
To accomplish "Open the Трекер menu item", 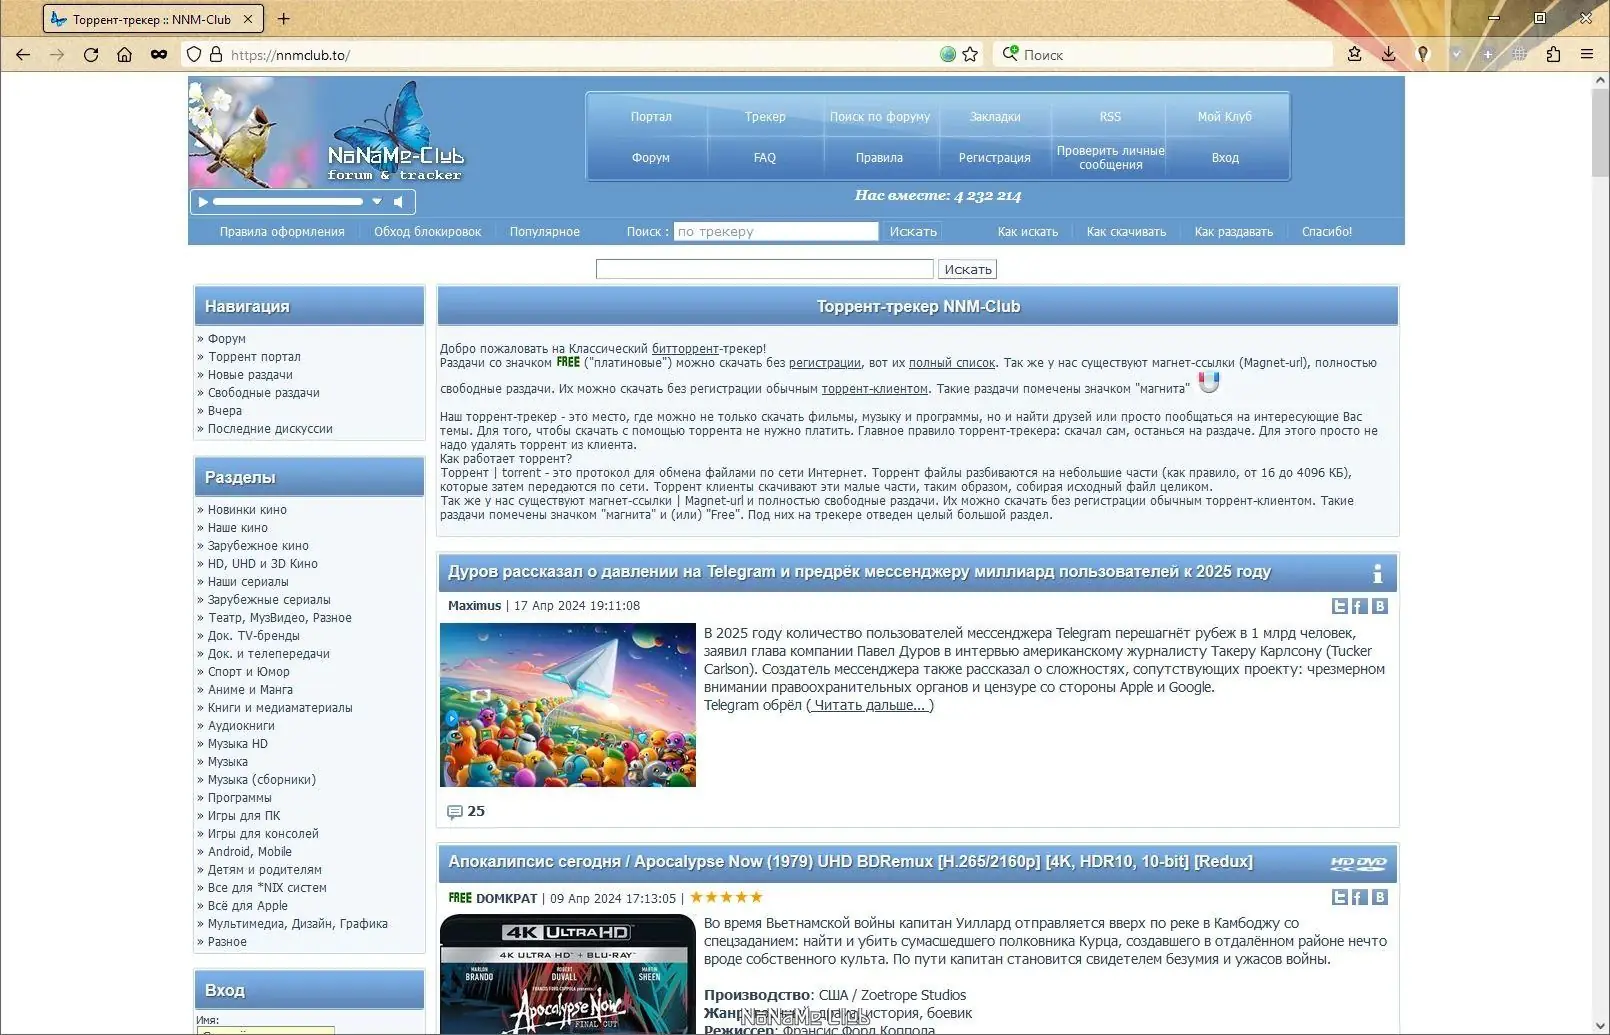I will 765,117.
